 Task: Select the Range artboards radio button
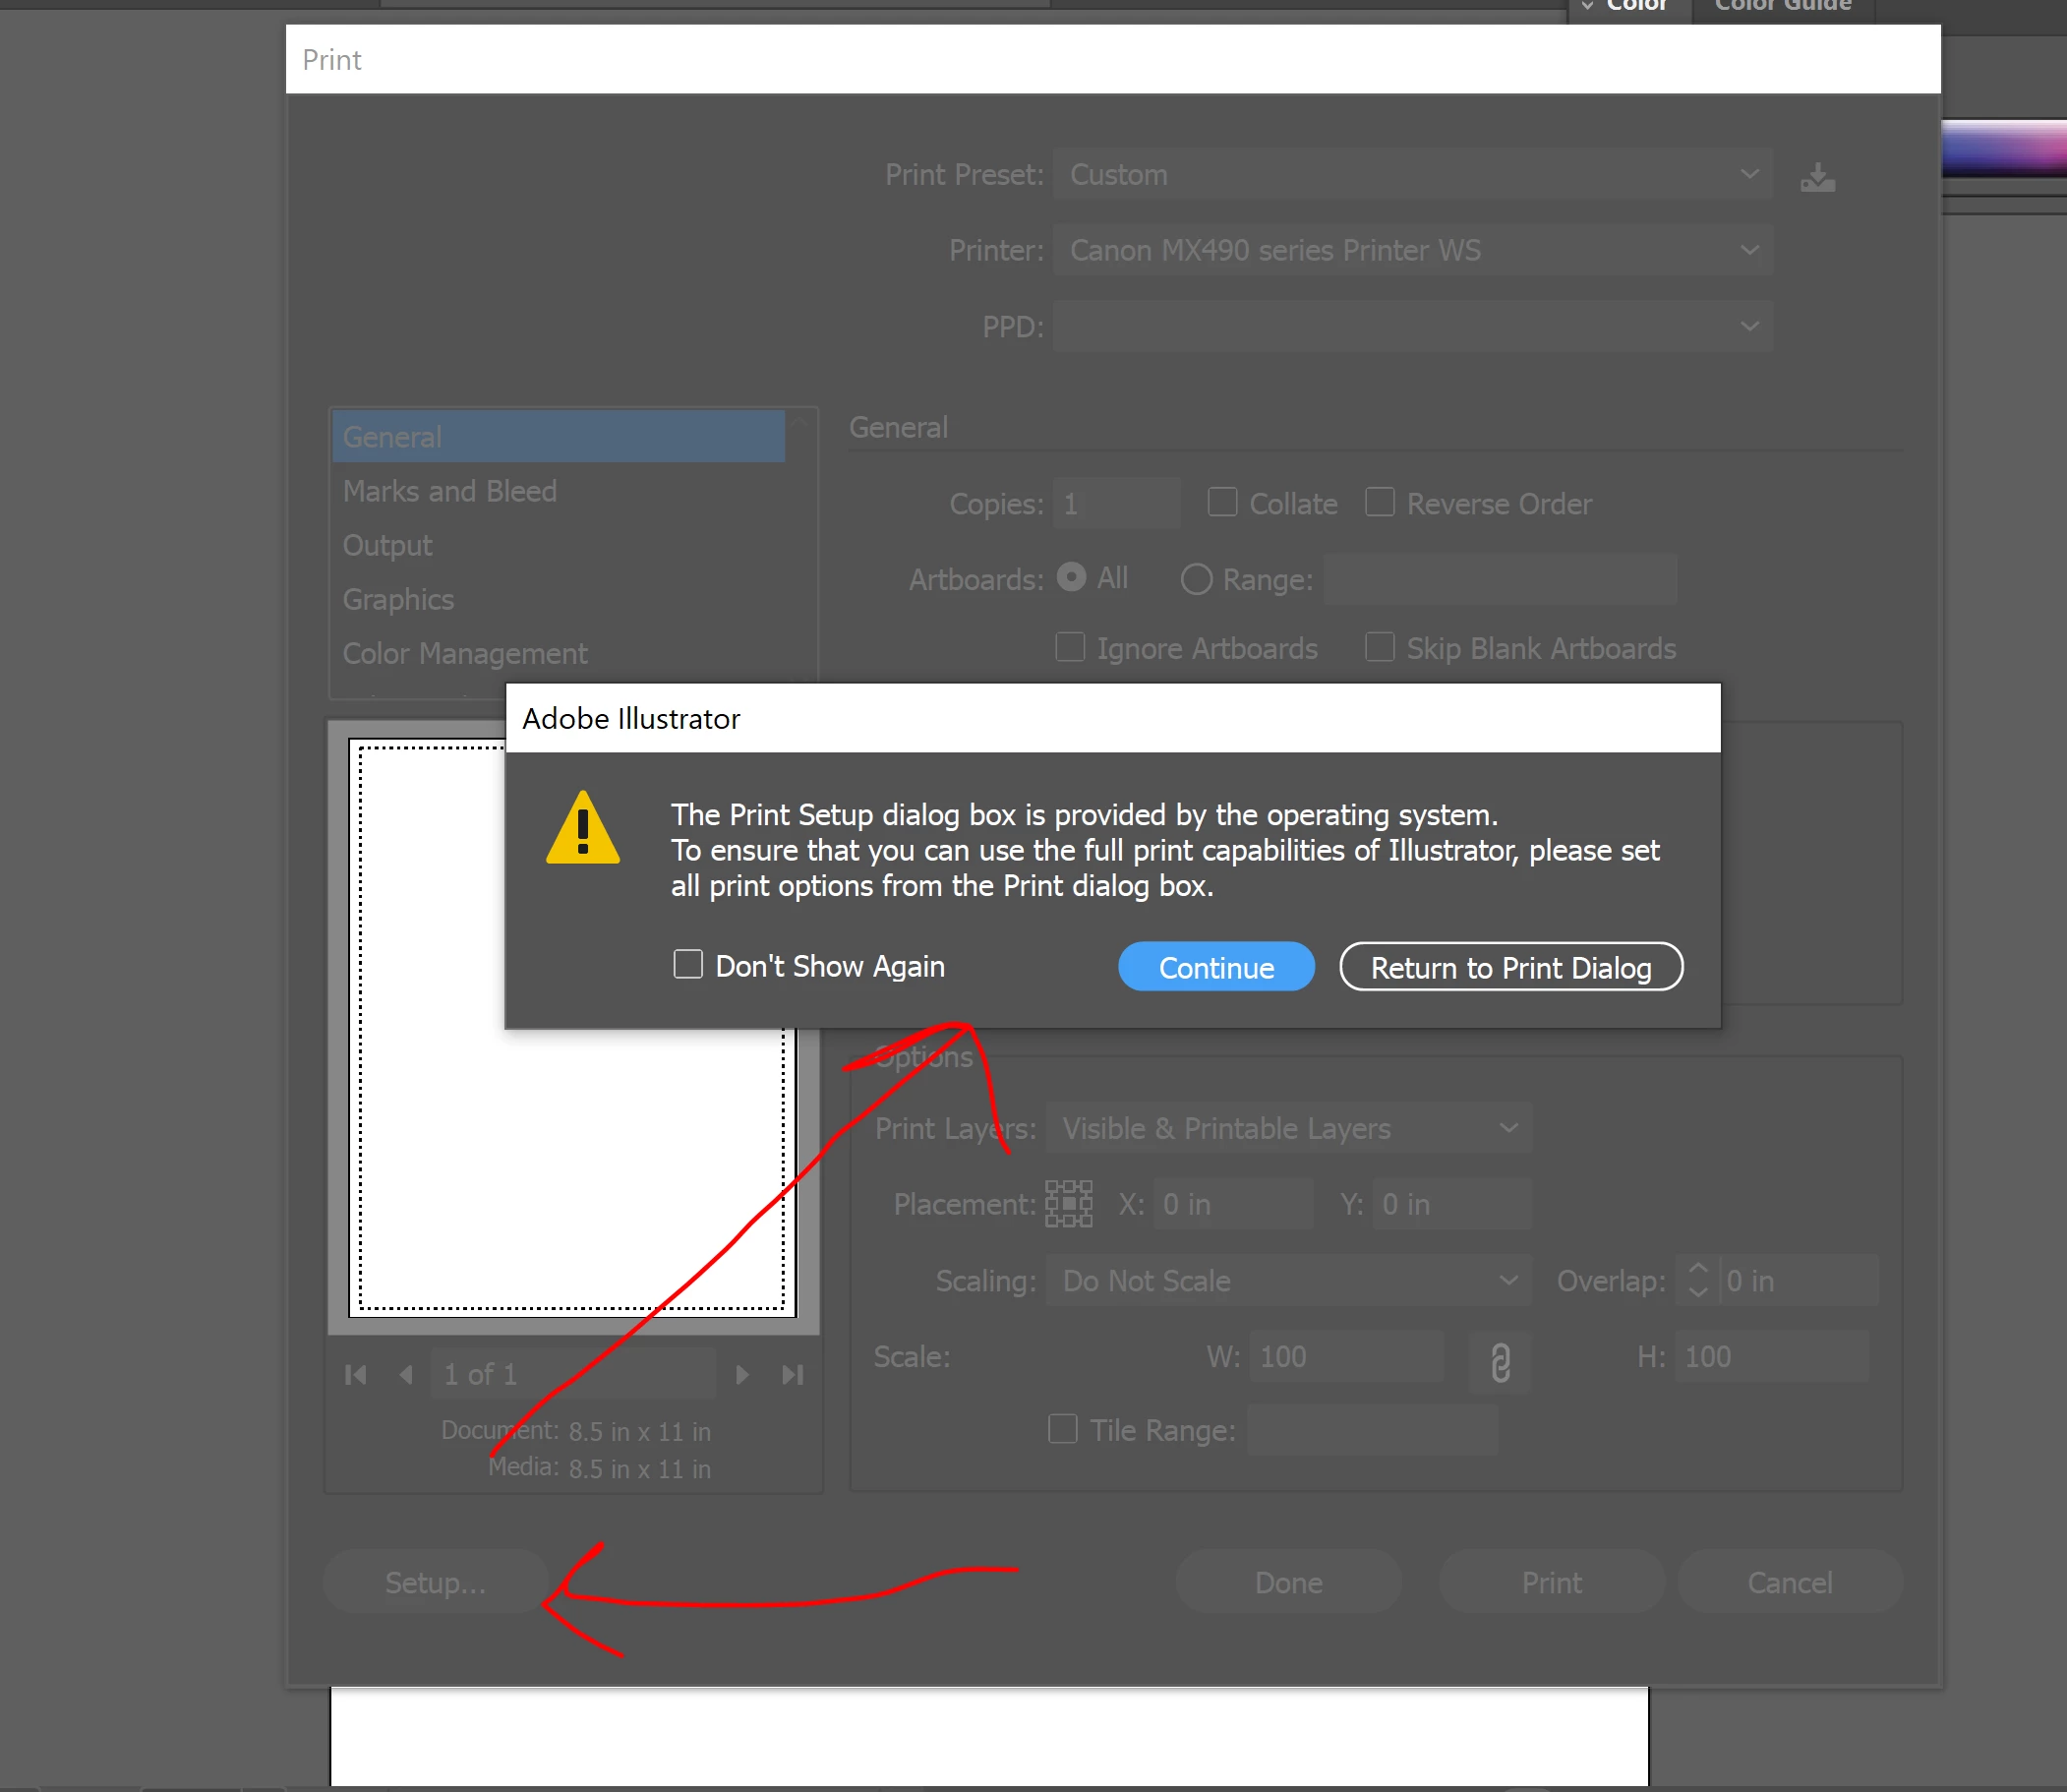click(x=1196, y=579)
